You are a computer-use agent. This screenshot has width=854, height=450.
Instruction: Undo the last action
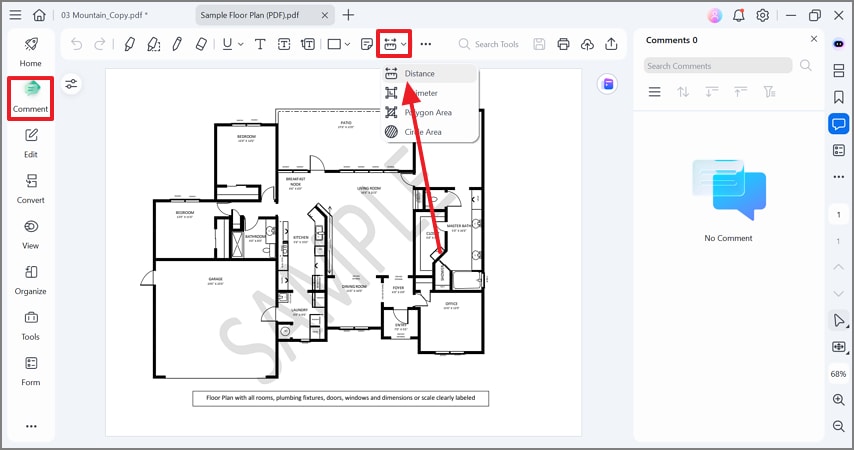point(77,44)
